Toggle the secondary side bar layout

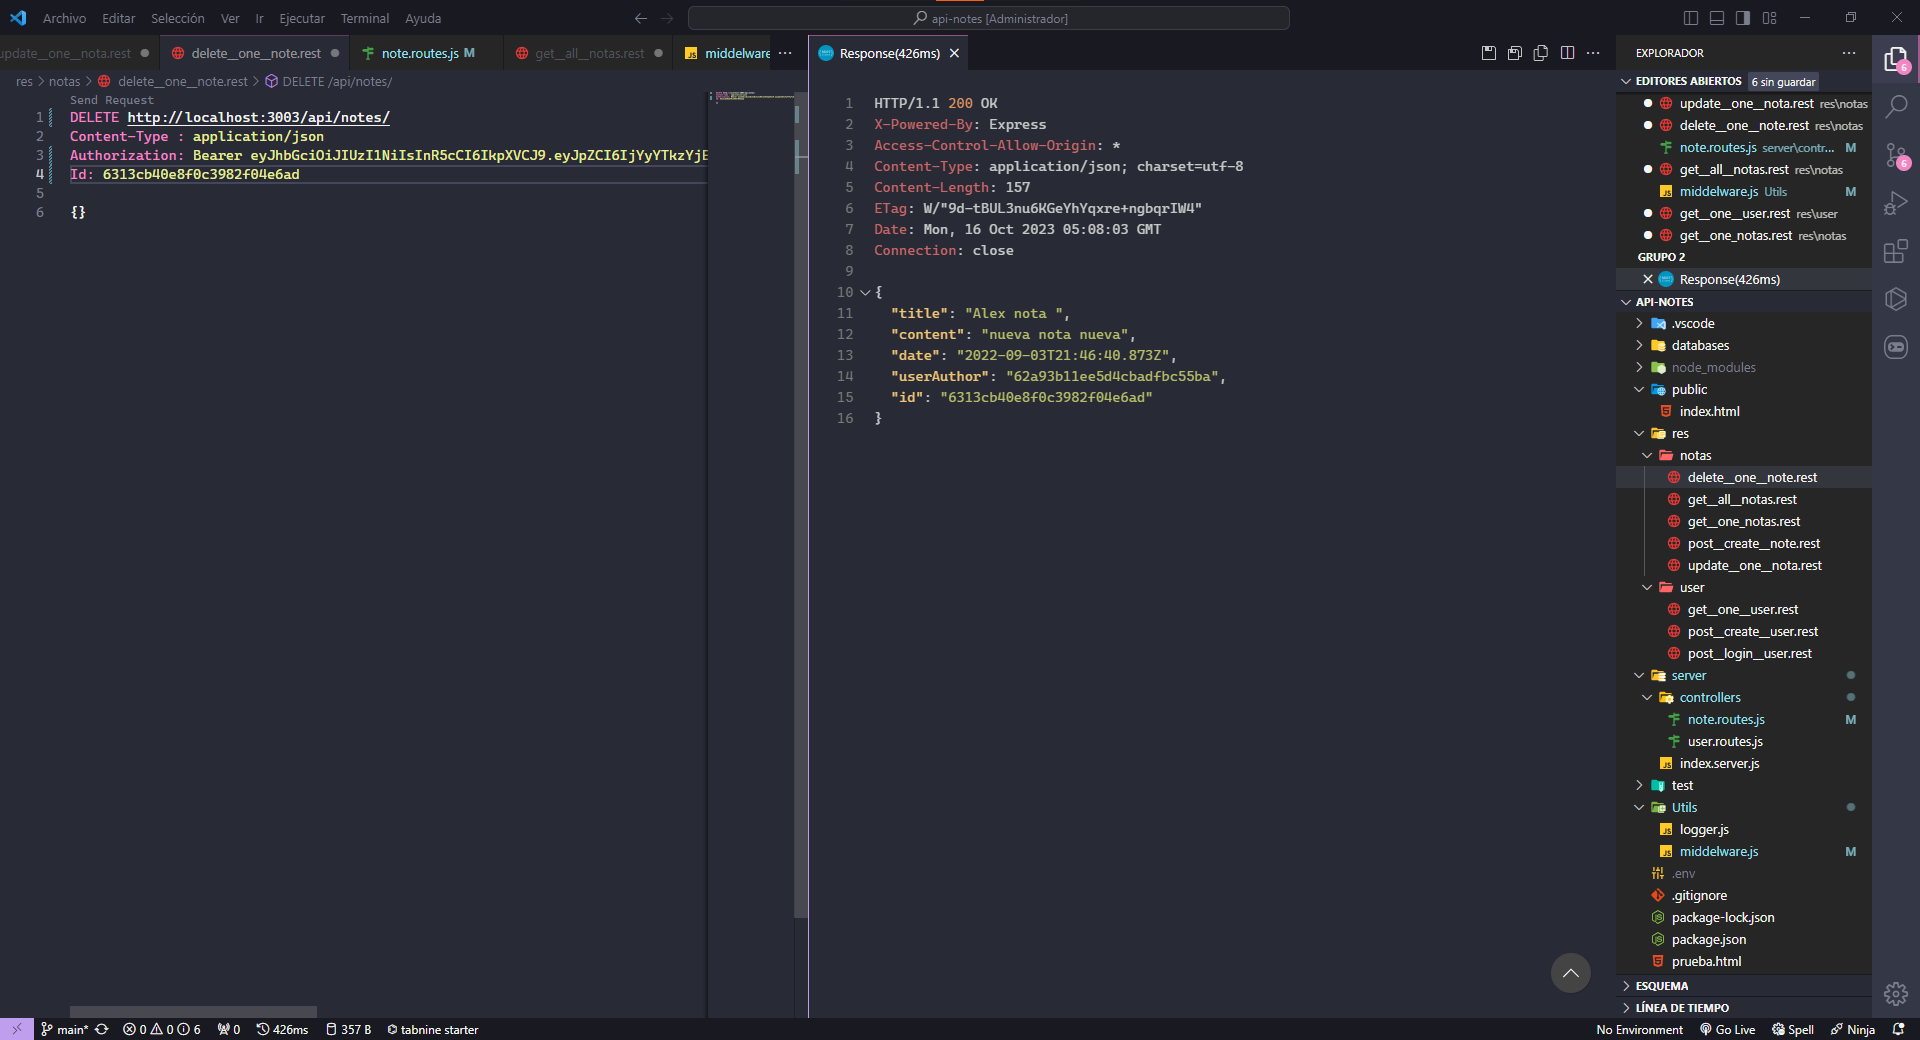pos(1743,18)
